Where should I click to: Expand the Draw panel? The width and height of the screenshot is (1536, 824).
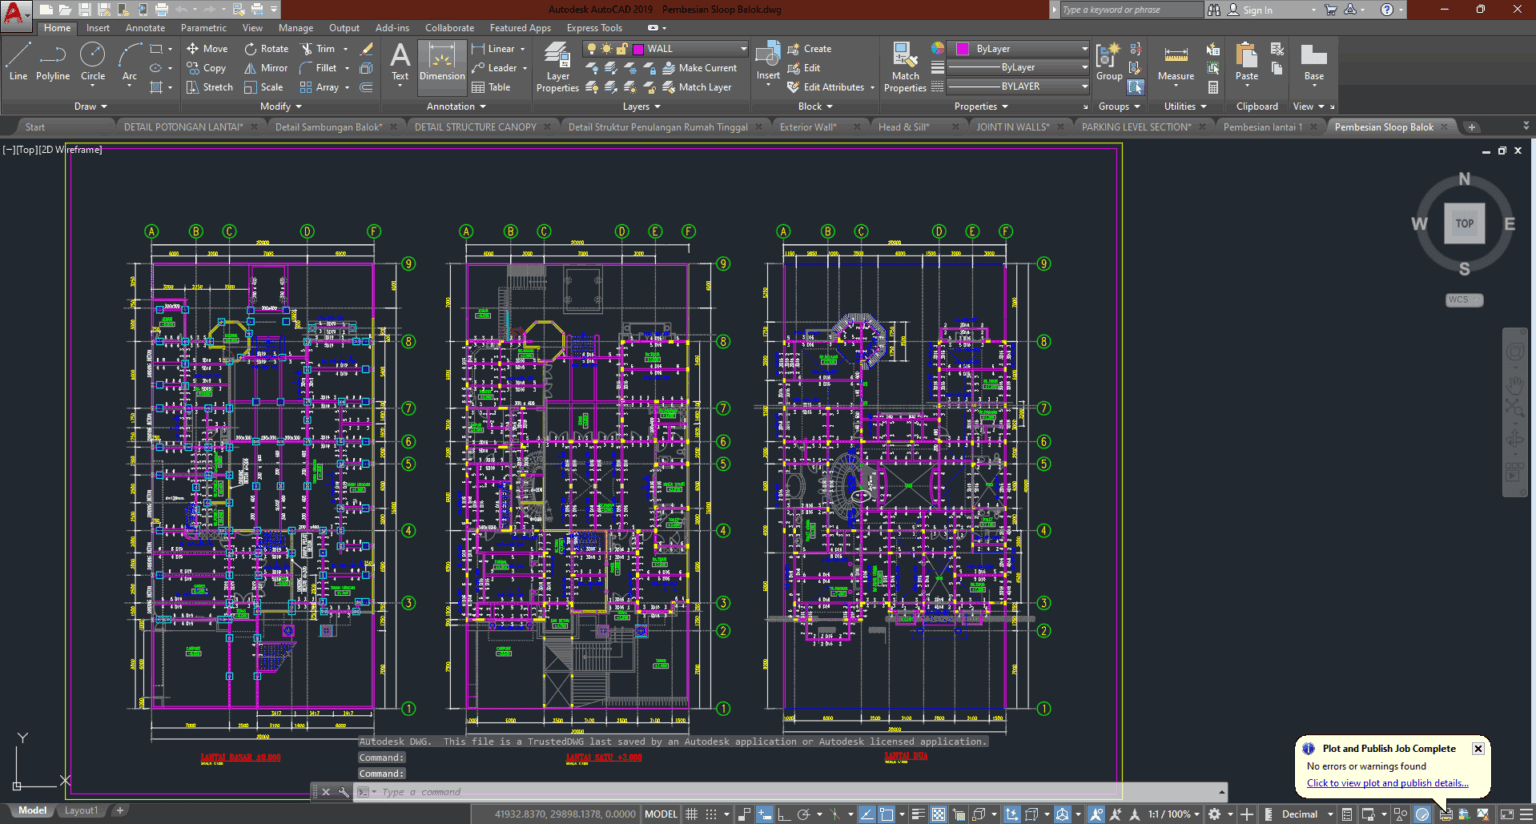pyautogui.click(x=90, y=106)
